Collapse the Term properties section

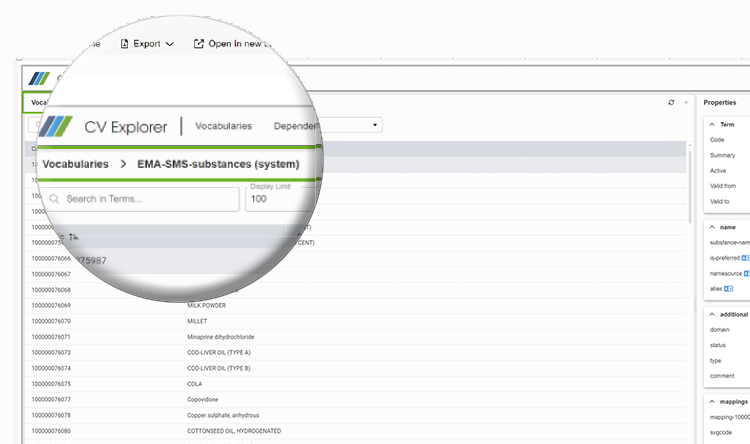tap(712, 124)
